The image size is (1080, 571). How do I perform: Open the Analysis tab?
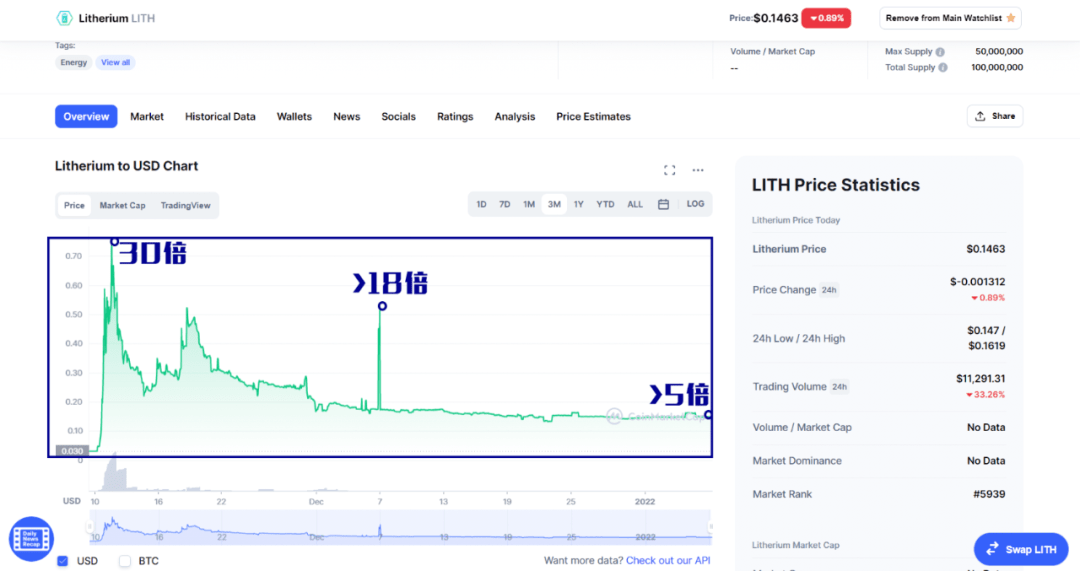[515, 116]
